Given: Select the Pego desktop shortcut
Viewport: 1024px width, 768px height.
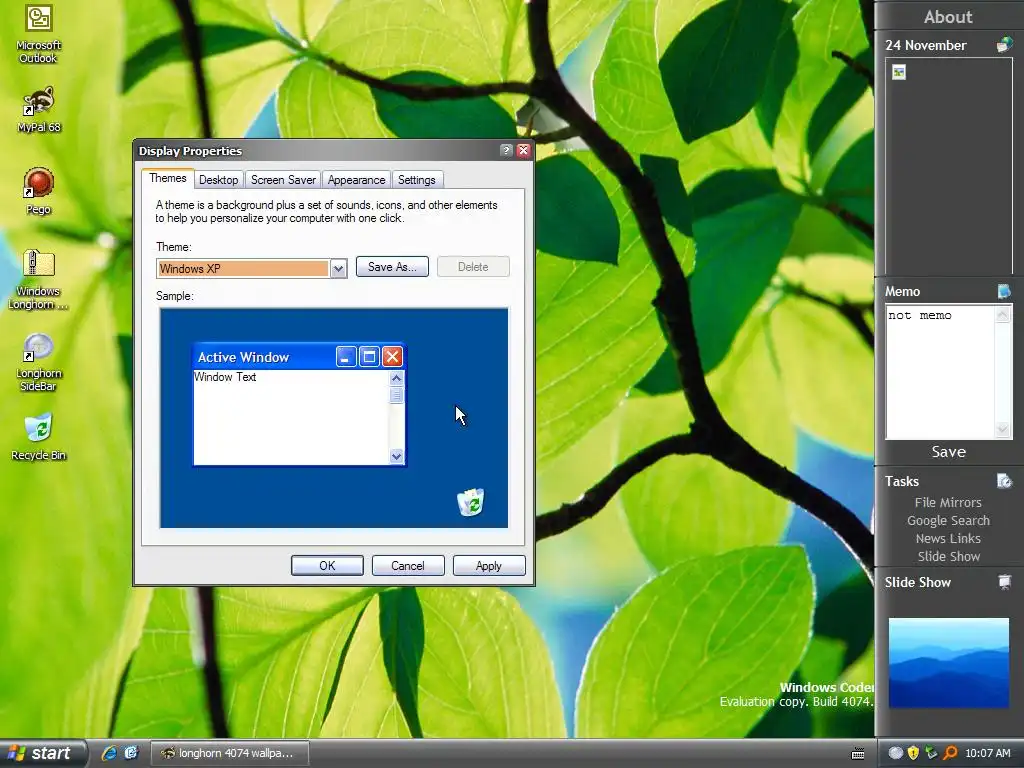Looking at the screenshot, I should (39, 191).
